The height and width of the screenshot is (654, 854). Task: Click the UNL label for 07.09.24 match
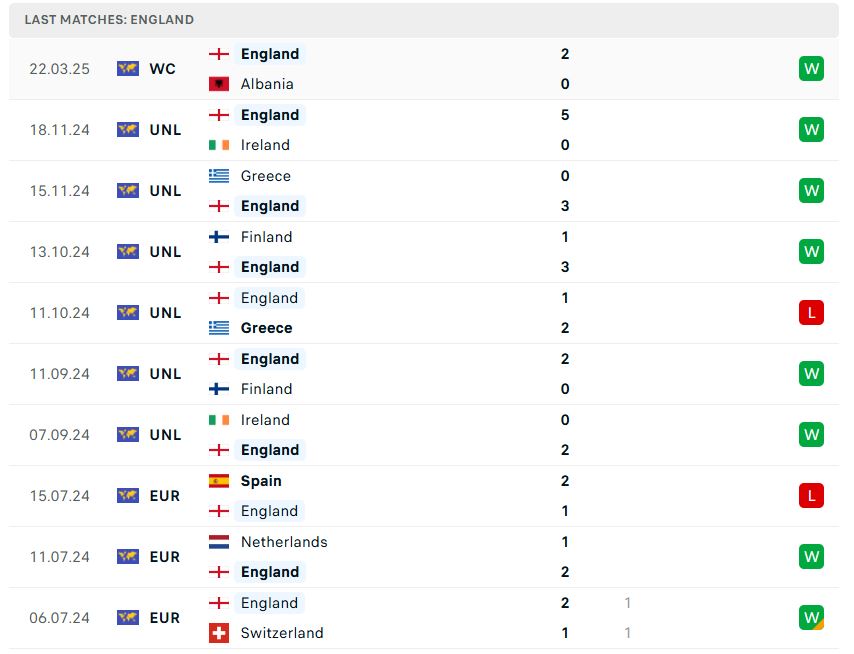[x=165, y=435]
